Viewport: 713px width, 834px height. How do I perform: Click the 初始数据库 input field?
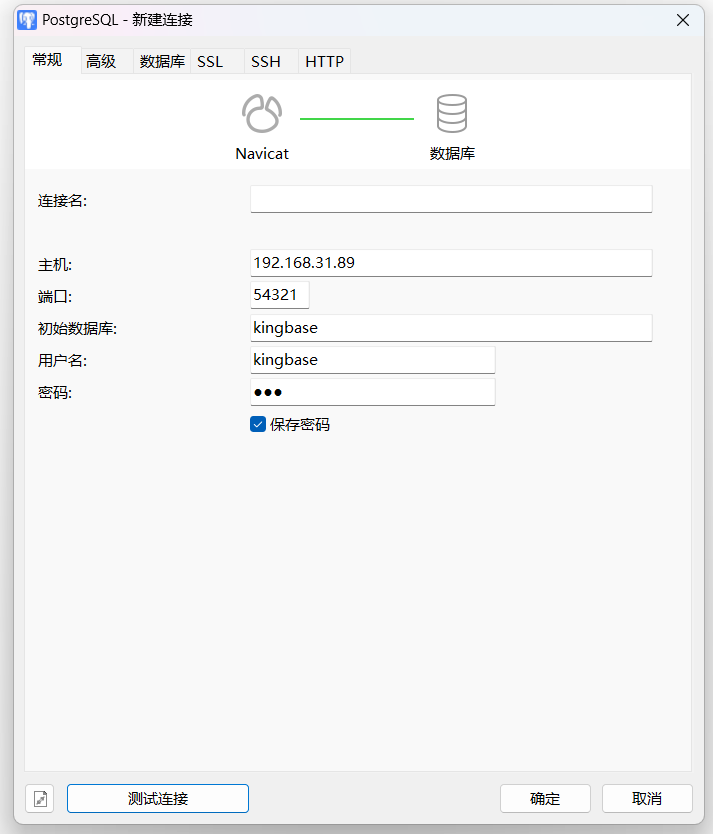[x=451, y=328]
